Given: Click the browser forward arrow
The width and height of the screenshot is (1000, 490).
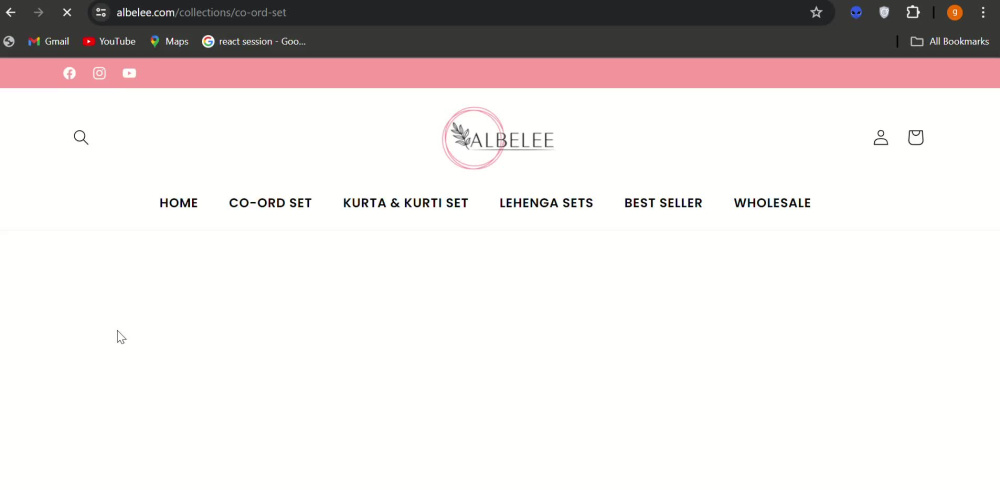Looking at the screenshot, I should point(39,12).
